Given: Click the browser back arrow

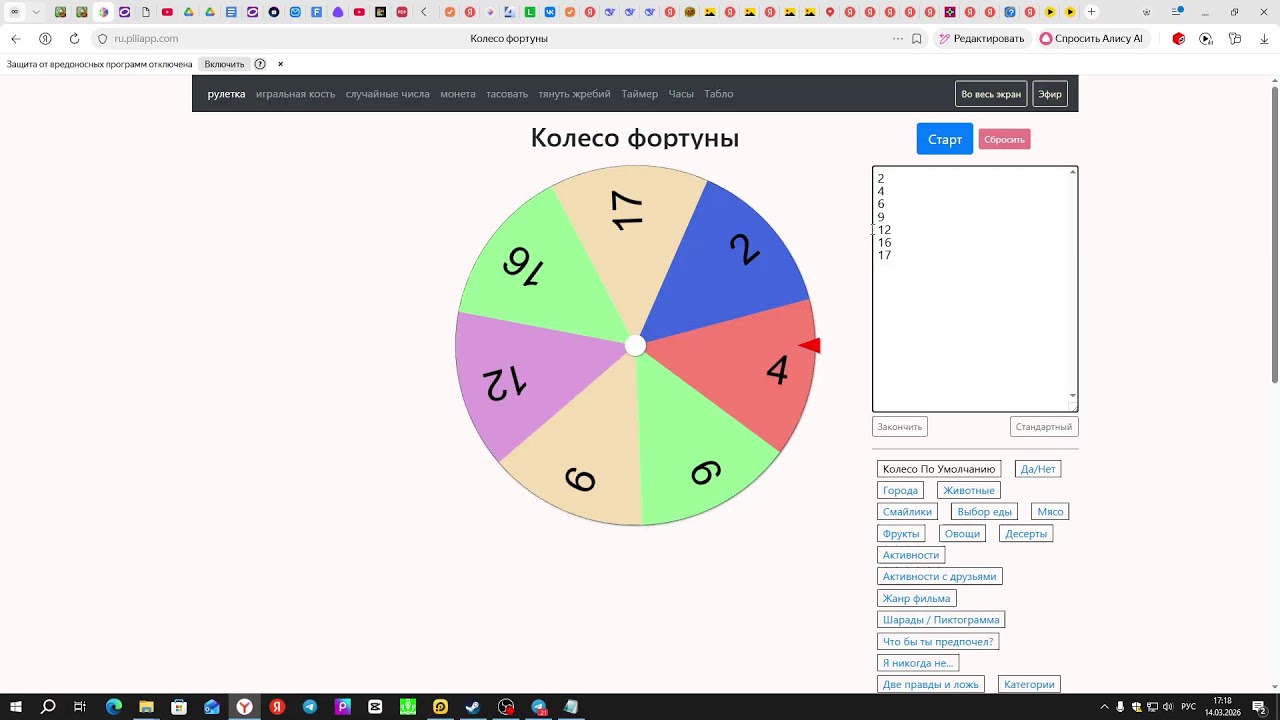Looking at the screenshot, I should 15,39.
